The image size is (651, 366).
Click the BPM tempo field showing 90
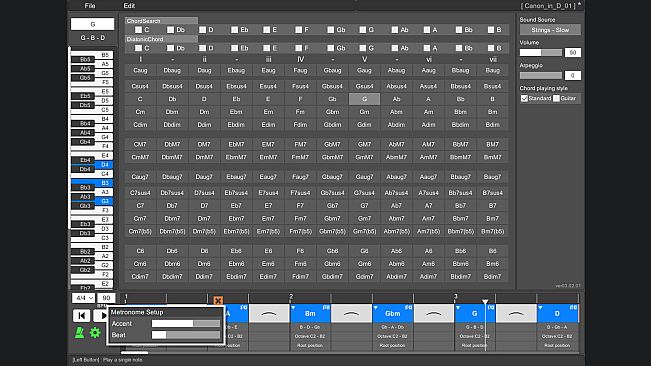pyautogui.click(x=106, y=298)
